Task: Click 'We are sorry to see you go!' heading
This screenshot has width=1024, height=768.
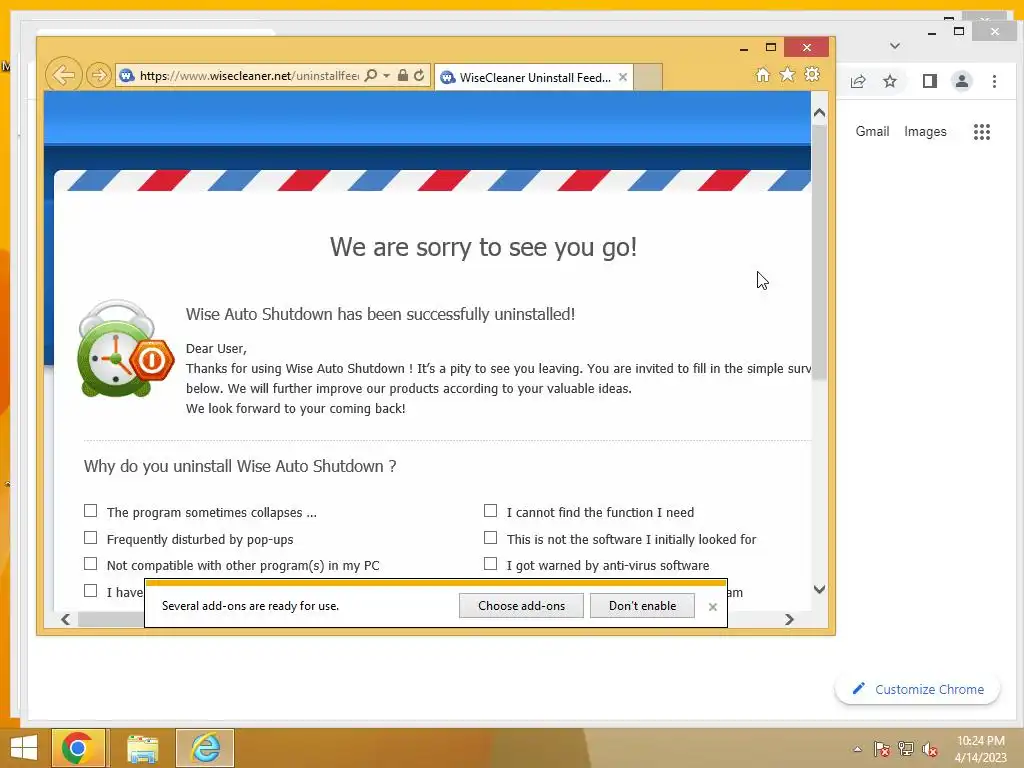Action: [483, 248]
